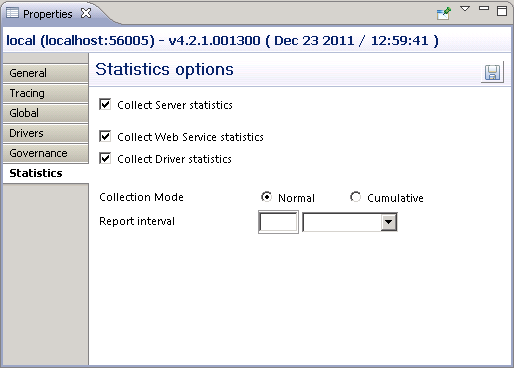Toggle Collect Driver statistics checkbox

tap(105, 158)
